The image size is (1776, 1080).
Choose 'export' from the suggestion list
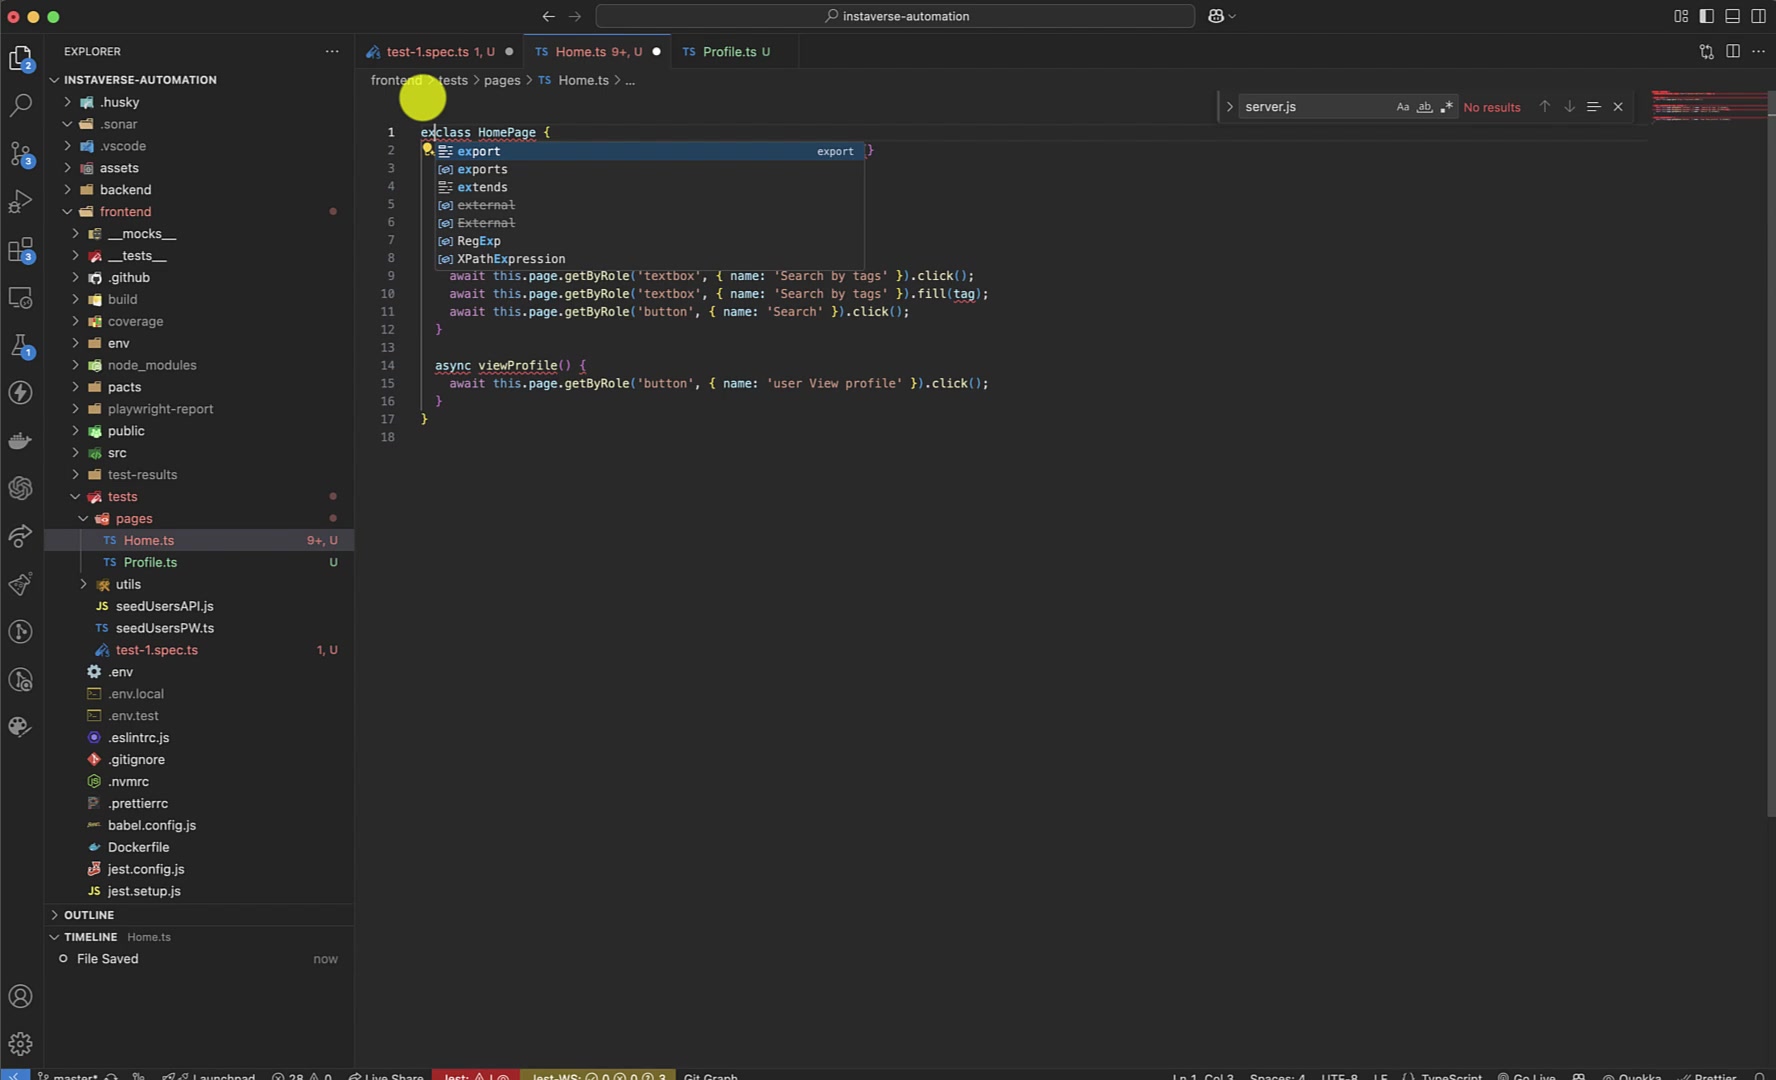click(x=649, y=151)
